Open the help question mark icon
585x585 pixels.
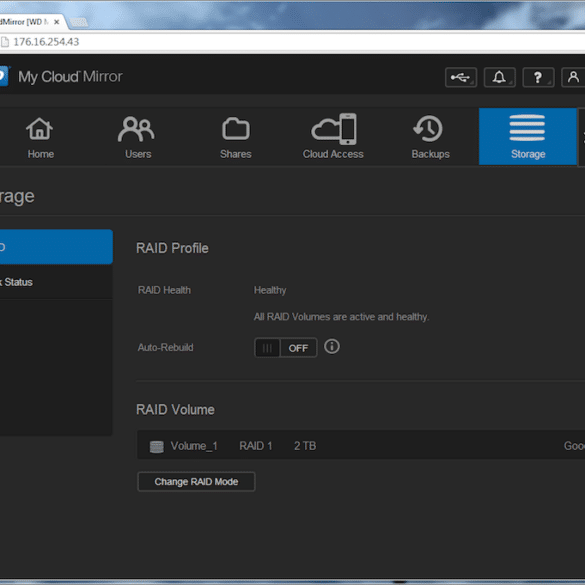pyautogui.click(x=538, y=77)
